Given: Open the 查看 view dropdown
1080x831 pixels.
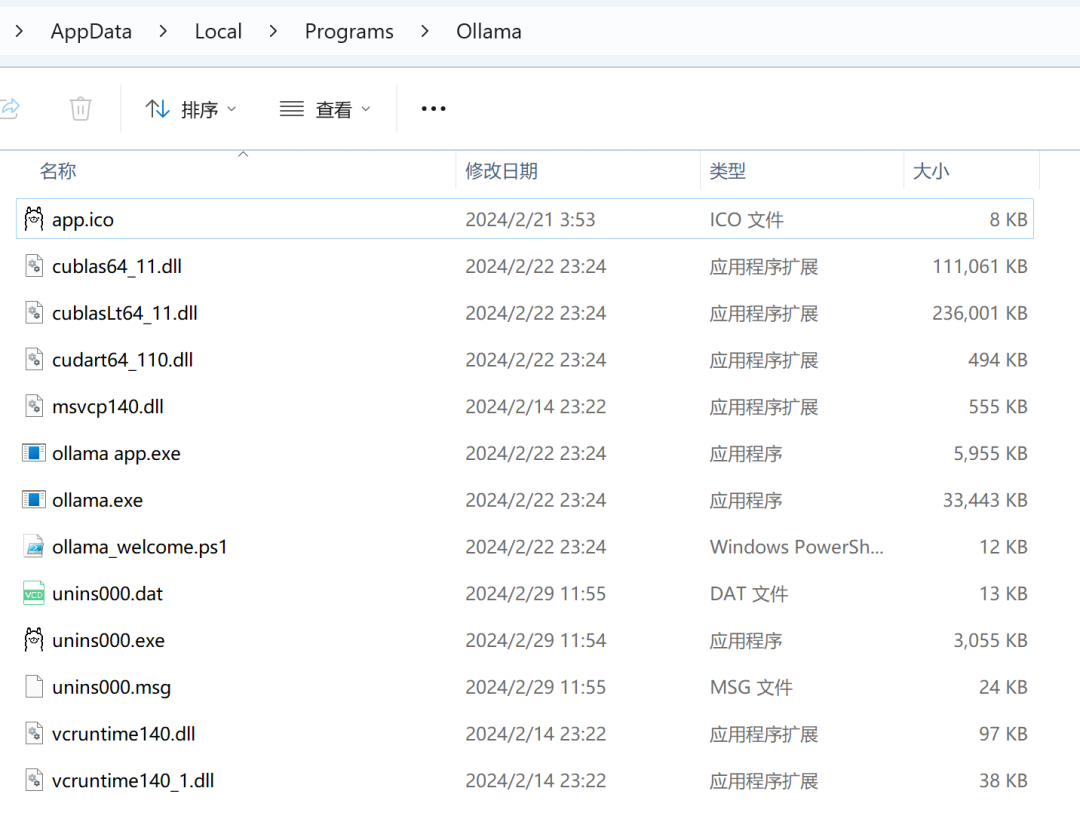Looking at the screenshot, I should tap(325, 109).
